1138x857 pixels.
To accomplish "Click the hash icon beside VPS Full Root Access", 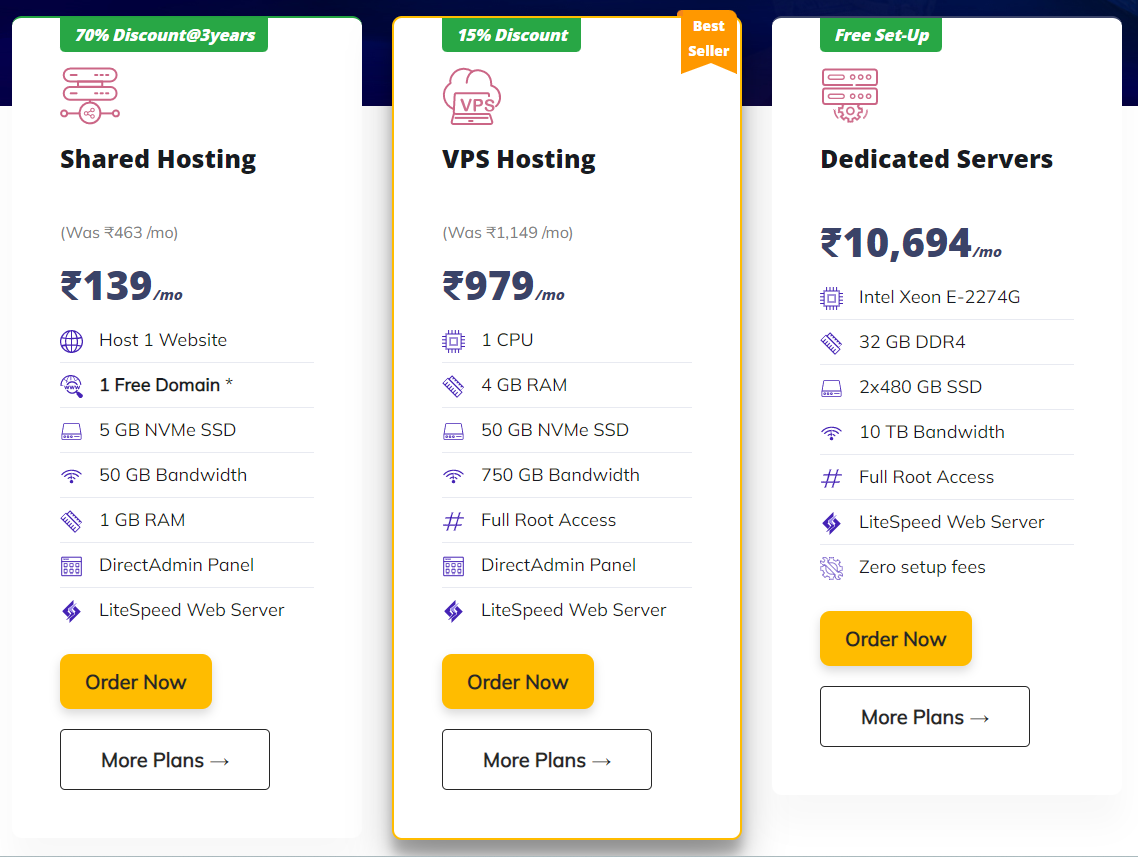I will click(x=454, y=521).
